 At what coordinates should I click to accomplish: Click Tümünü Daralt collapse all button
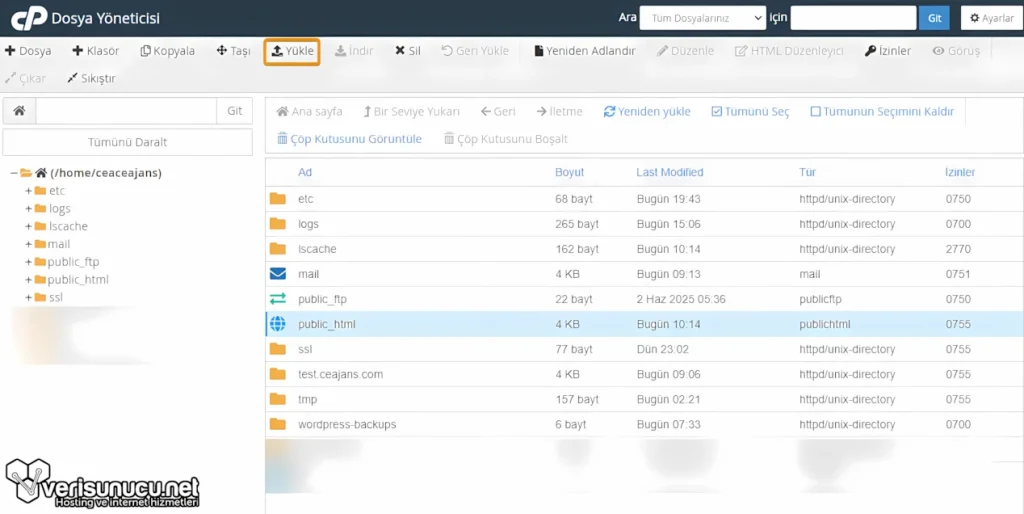pos(127,142)
